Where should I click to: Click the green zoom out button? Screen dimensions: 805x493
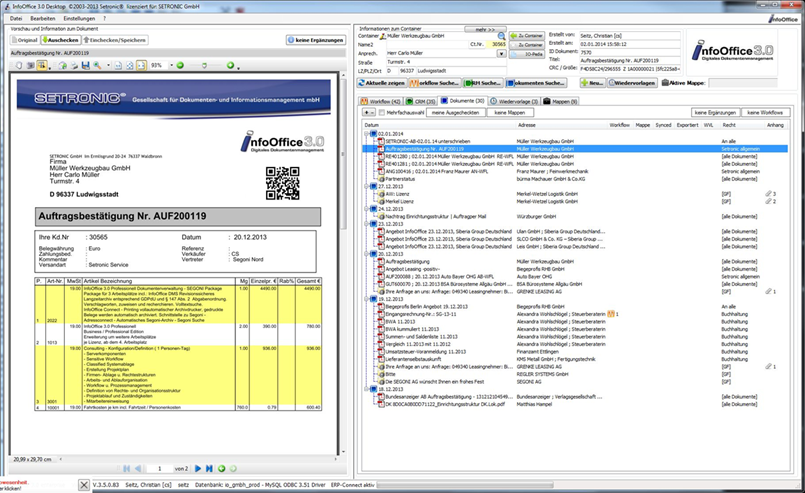tap(180, 66)
